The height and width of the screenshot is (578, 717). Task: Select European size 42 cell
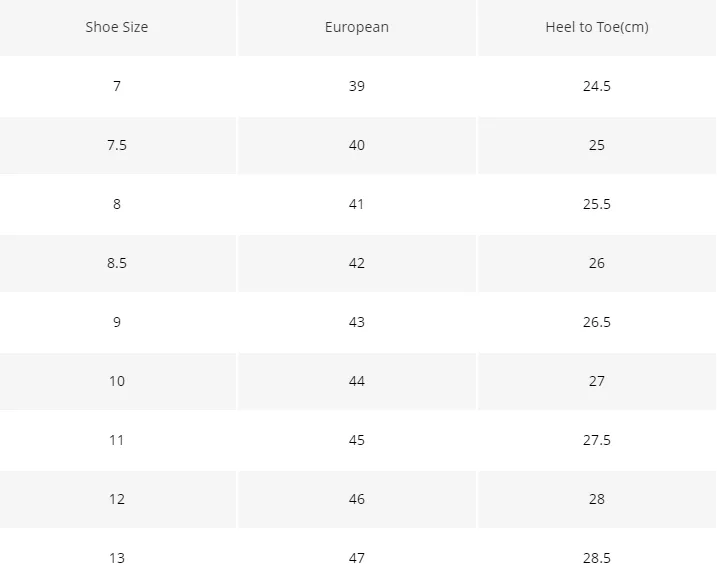[357, 263]
